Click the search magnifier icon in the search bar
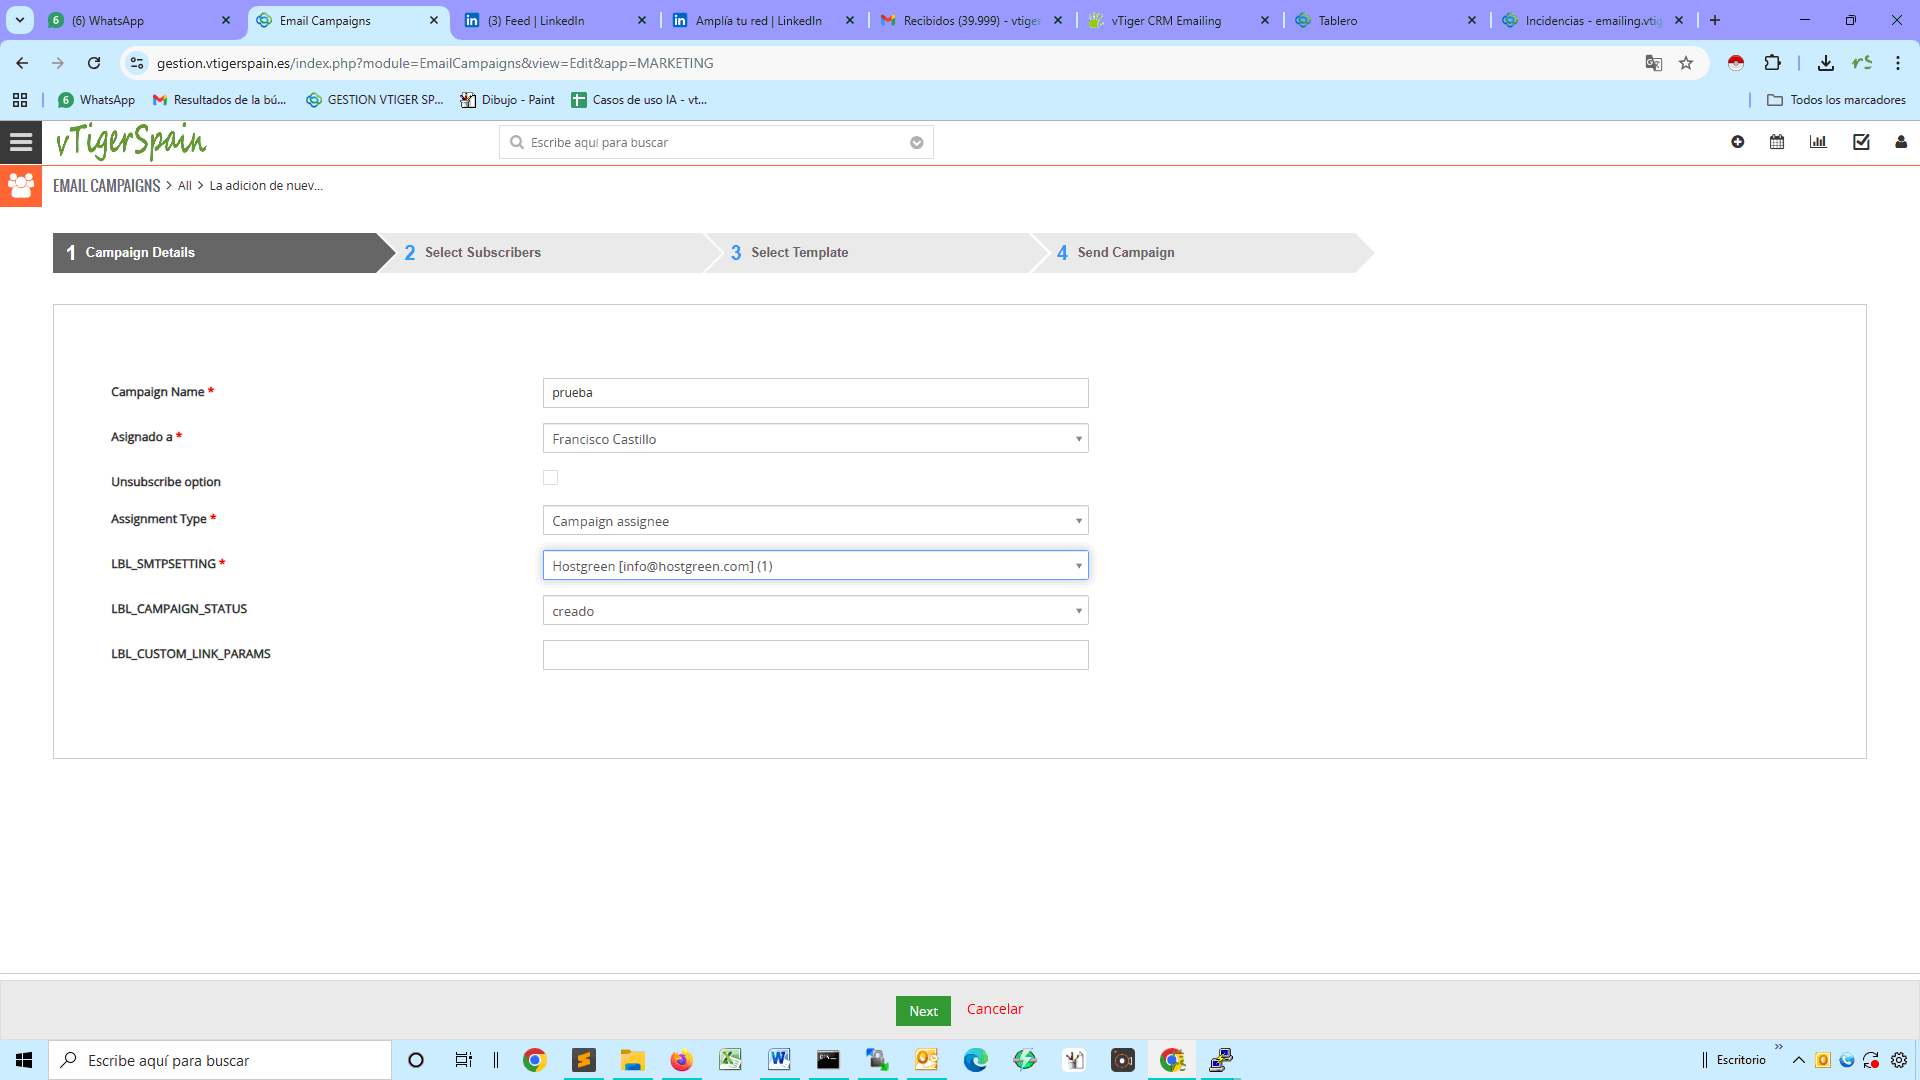1920x1080 pixels. tap(516, 142)
